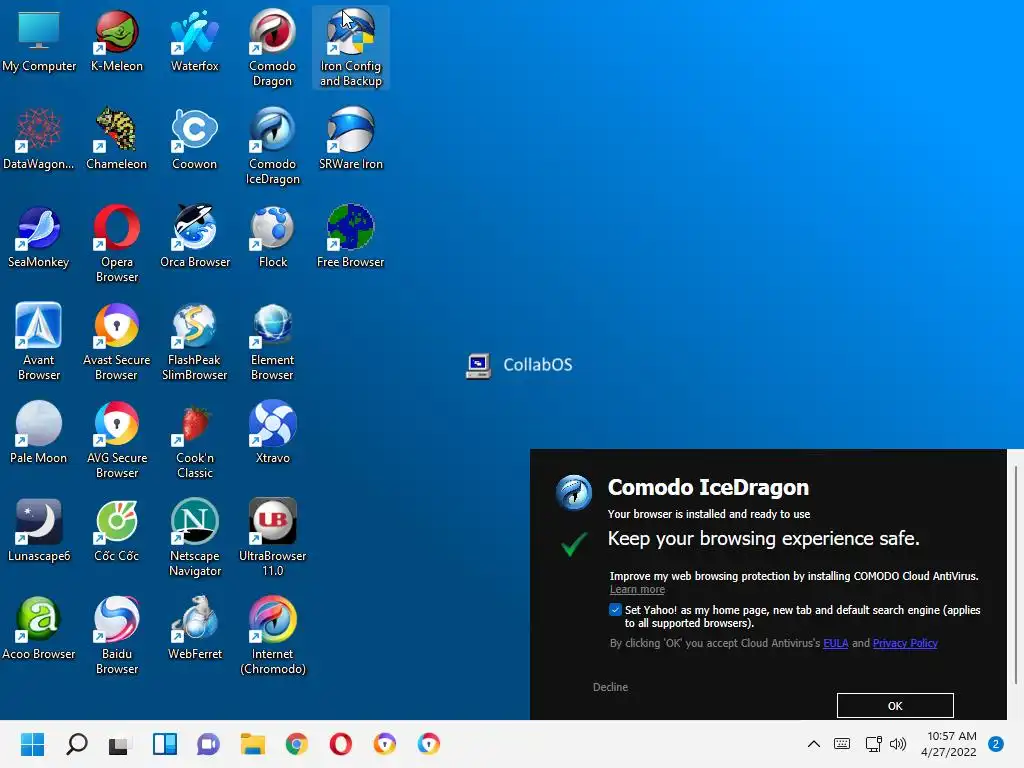Uncheck Set Yahoo! as home page option
Screen dimensions: 1024x768
pyautogui.click(x=615, y=610)
